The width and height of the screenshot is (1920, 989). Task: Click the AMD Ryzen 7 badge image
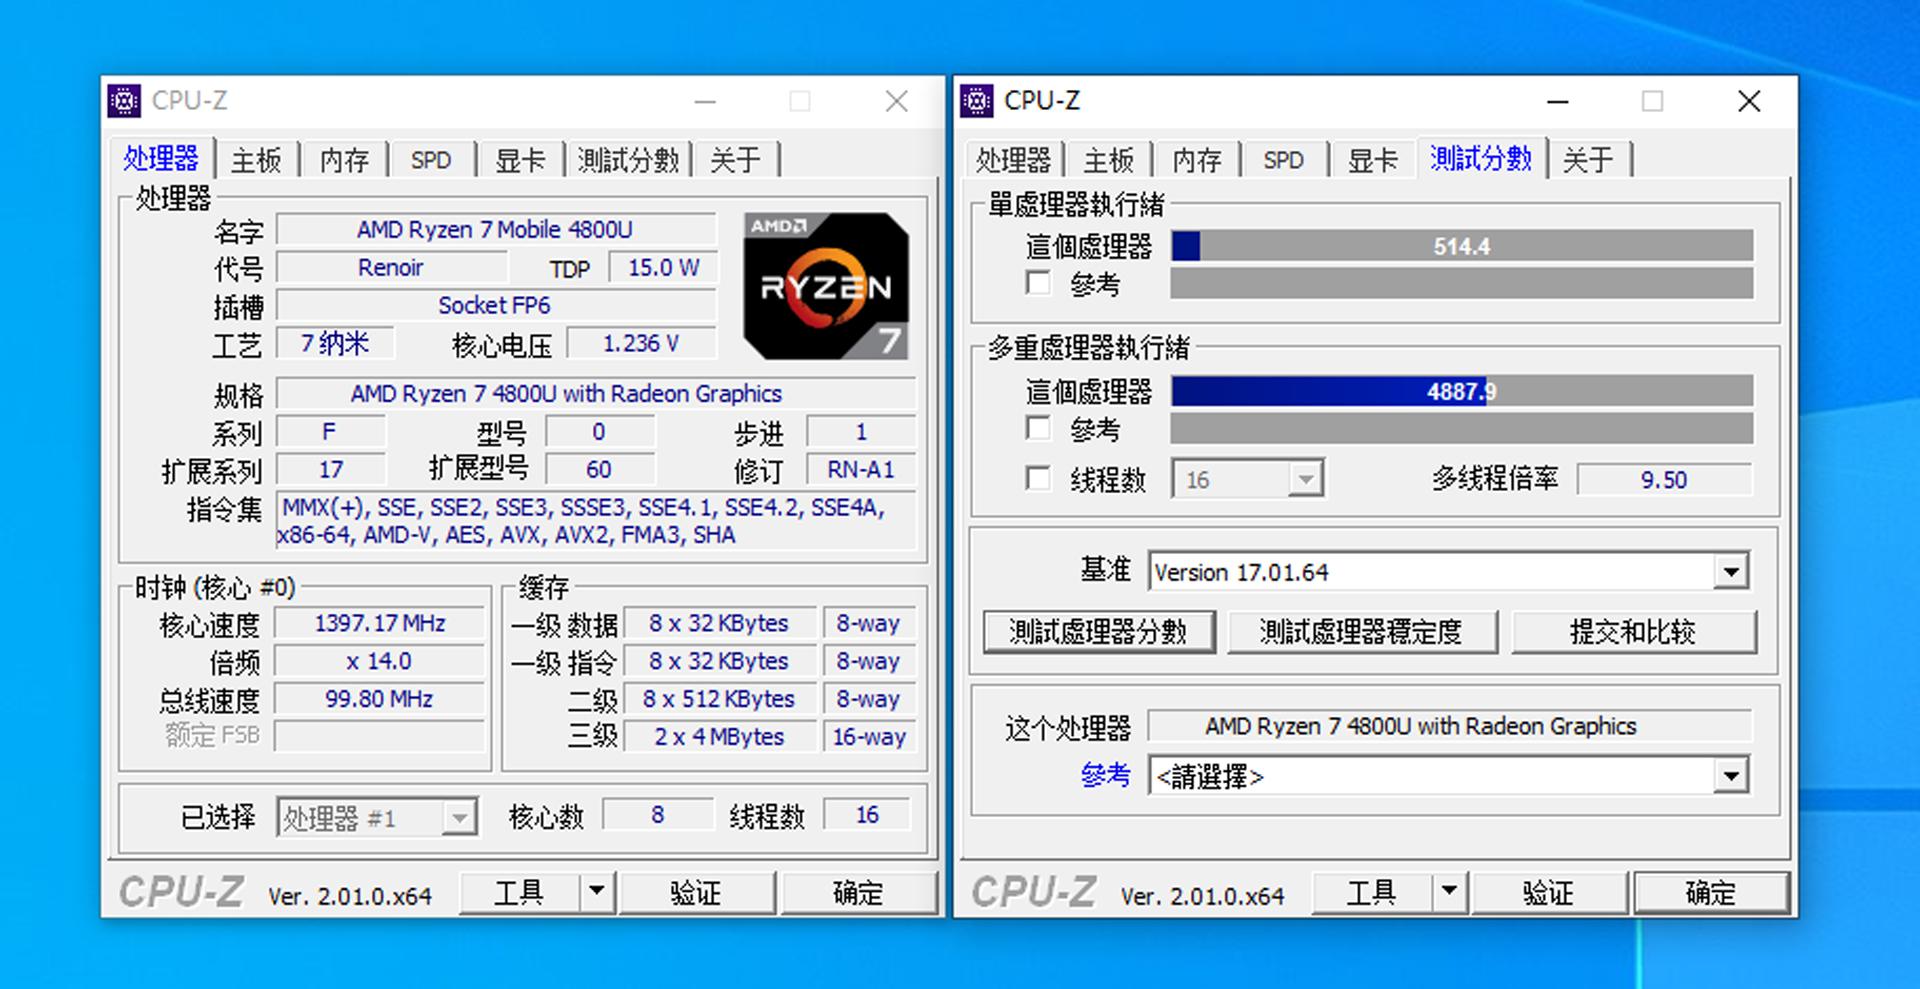point(826,286)
